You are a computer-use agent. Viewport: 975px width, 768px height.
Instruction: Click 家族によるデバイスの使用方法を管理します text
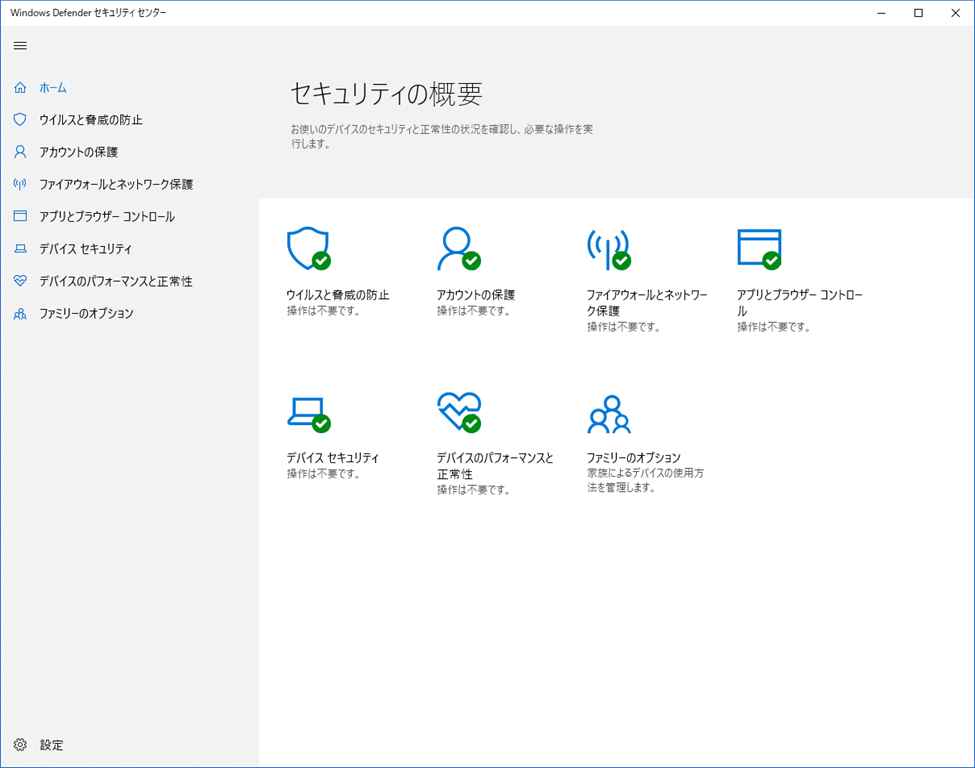(x=645, y=480)
